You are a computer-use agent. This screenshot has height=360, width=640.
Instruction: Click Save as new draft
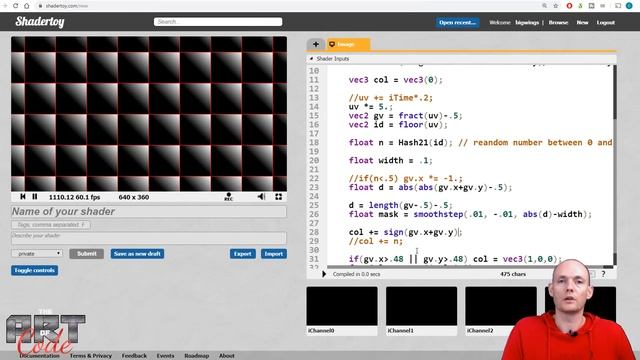(137, 253)
